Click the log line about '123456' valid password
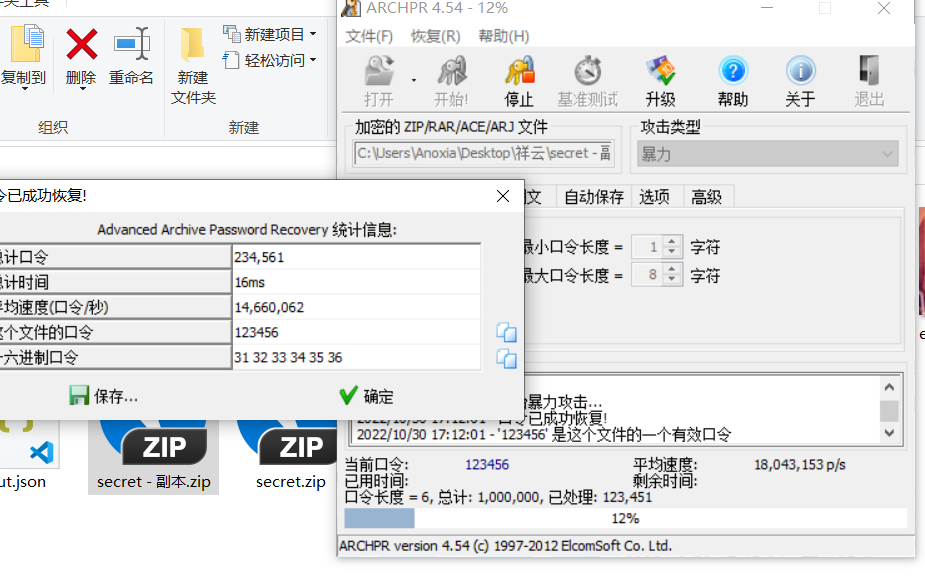The width and height of the screenshot is (925, 586). click(543, 435)
